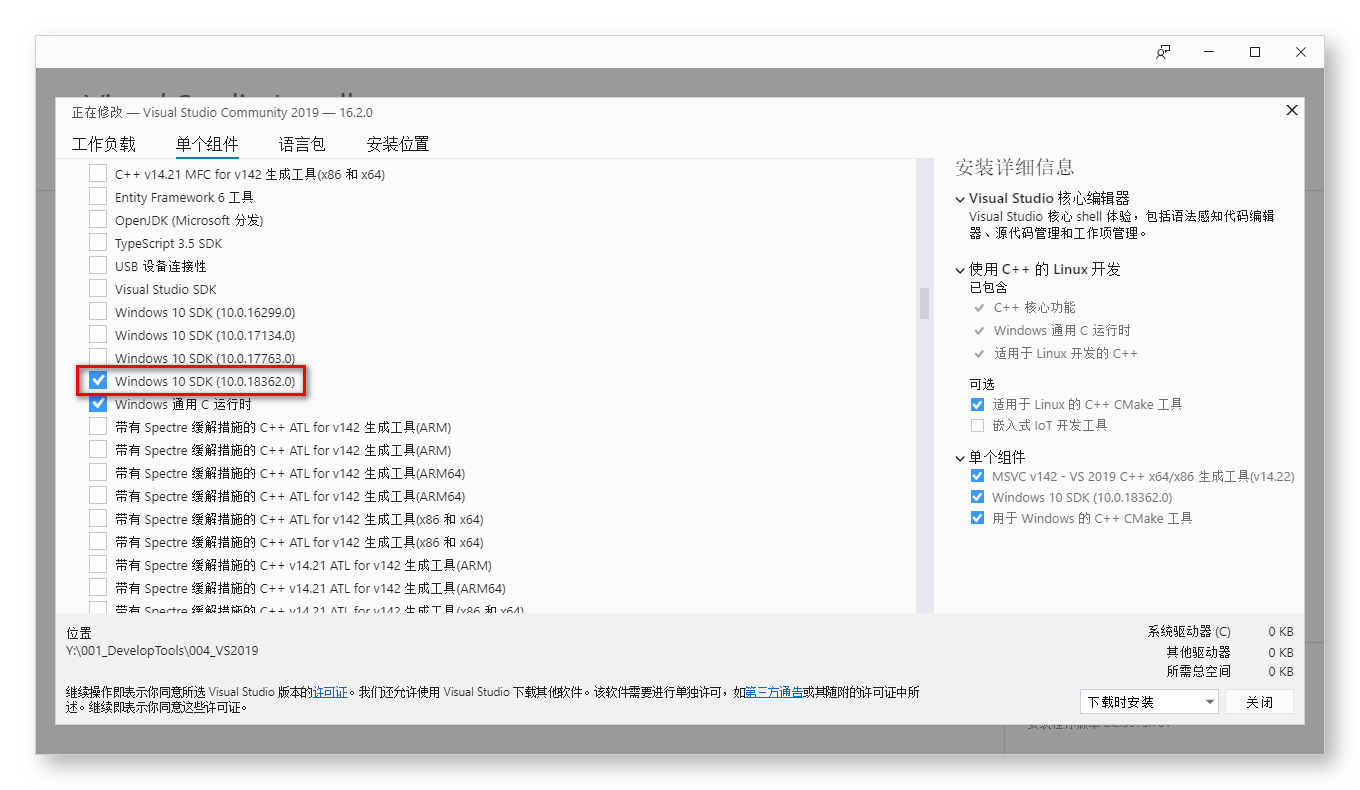The image size is (1360, 790).
Task: Enable OpenJDK (Microsoft 分发) component
Action: pos(97,219)
